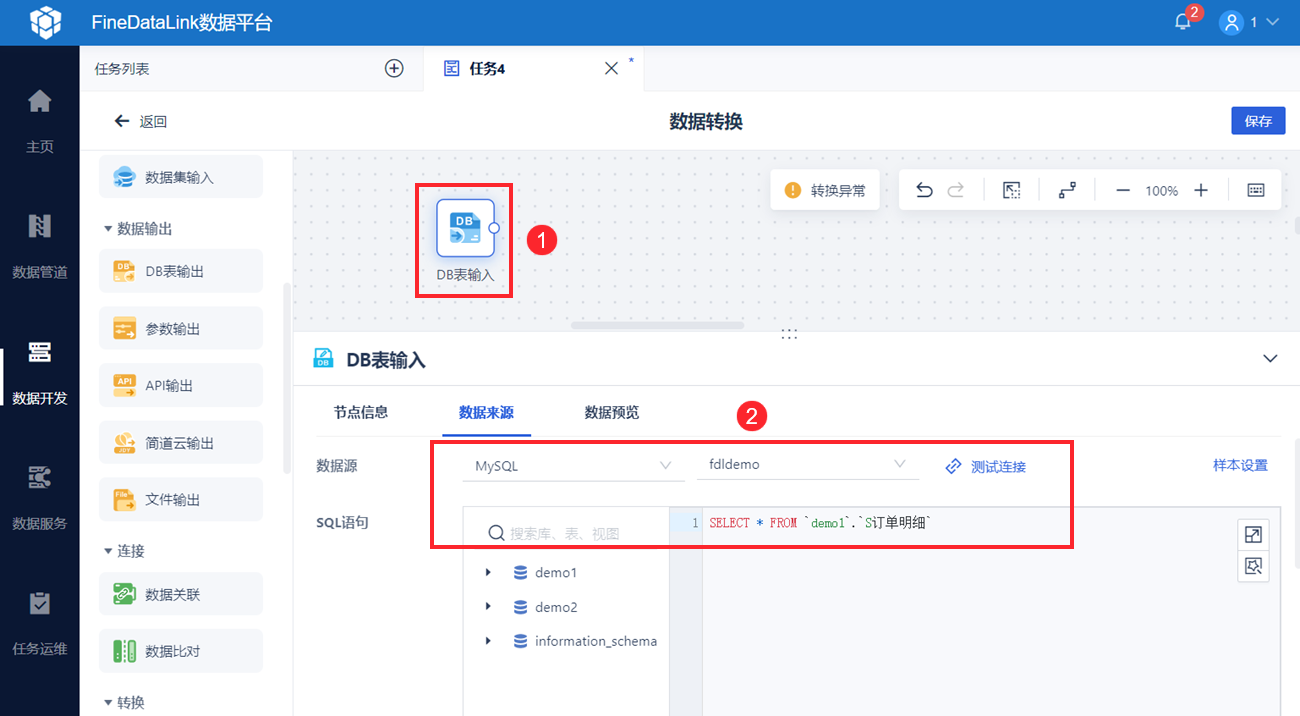This screenshot has width=1300, height=716.
Task: Click the panel resize drag handle
Action: [x=789, y=334]
